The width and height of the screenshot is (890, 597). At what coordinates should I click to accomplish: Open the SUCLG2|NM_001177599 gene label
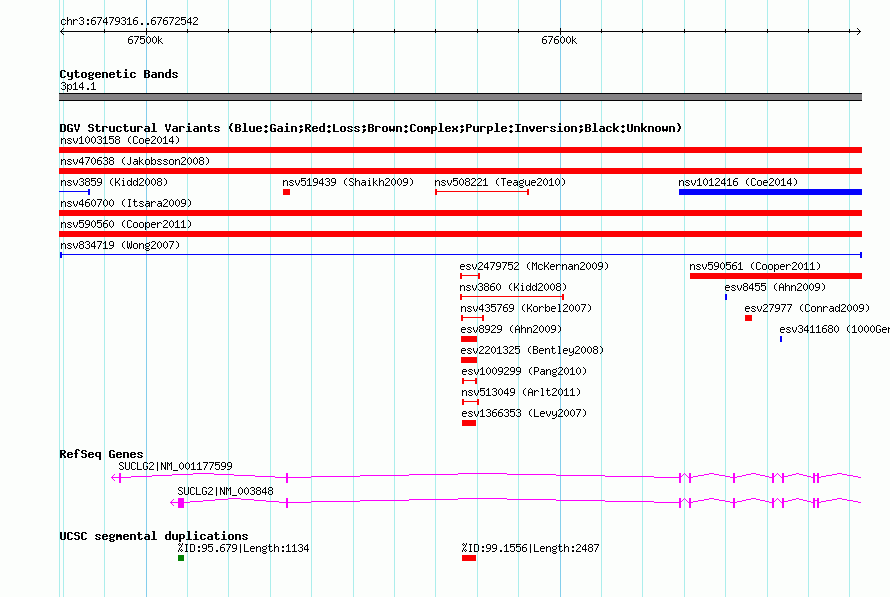175,466
